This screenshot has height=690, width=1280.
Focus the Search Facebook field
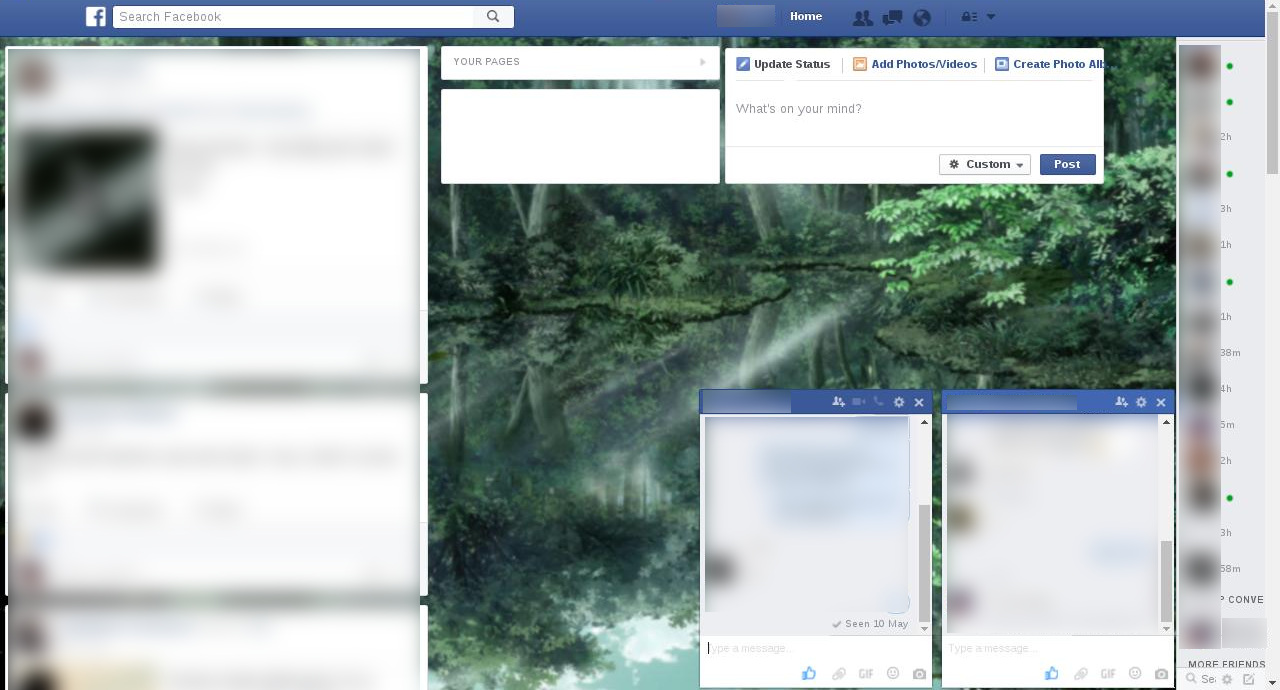(x=293, y=16)
